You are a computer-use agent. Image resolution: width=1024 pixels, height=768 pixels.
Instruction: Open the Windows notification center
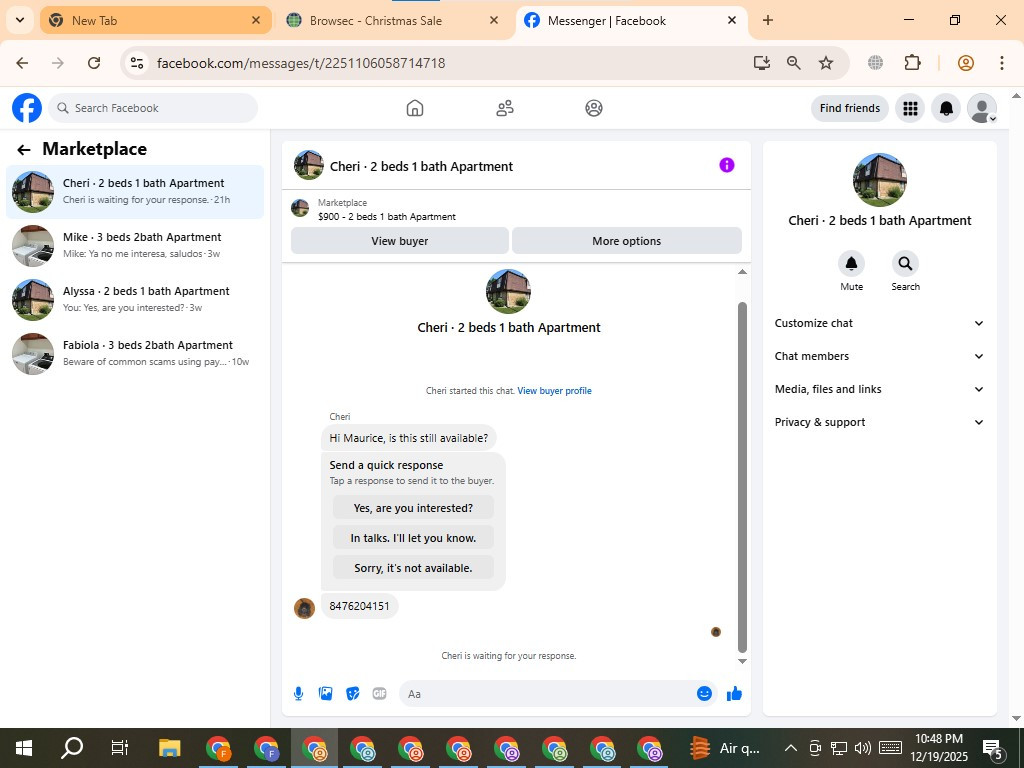click(x=993, y=749)
